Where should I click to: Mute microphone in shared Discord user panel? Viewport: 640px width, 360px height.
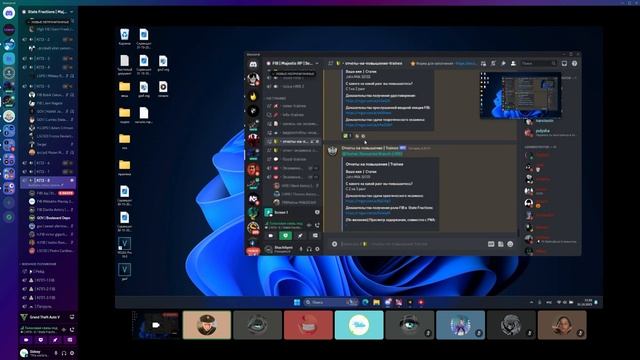(301, 249)
